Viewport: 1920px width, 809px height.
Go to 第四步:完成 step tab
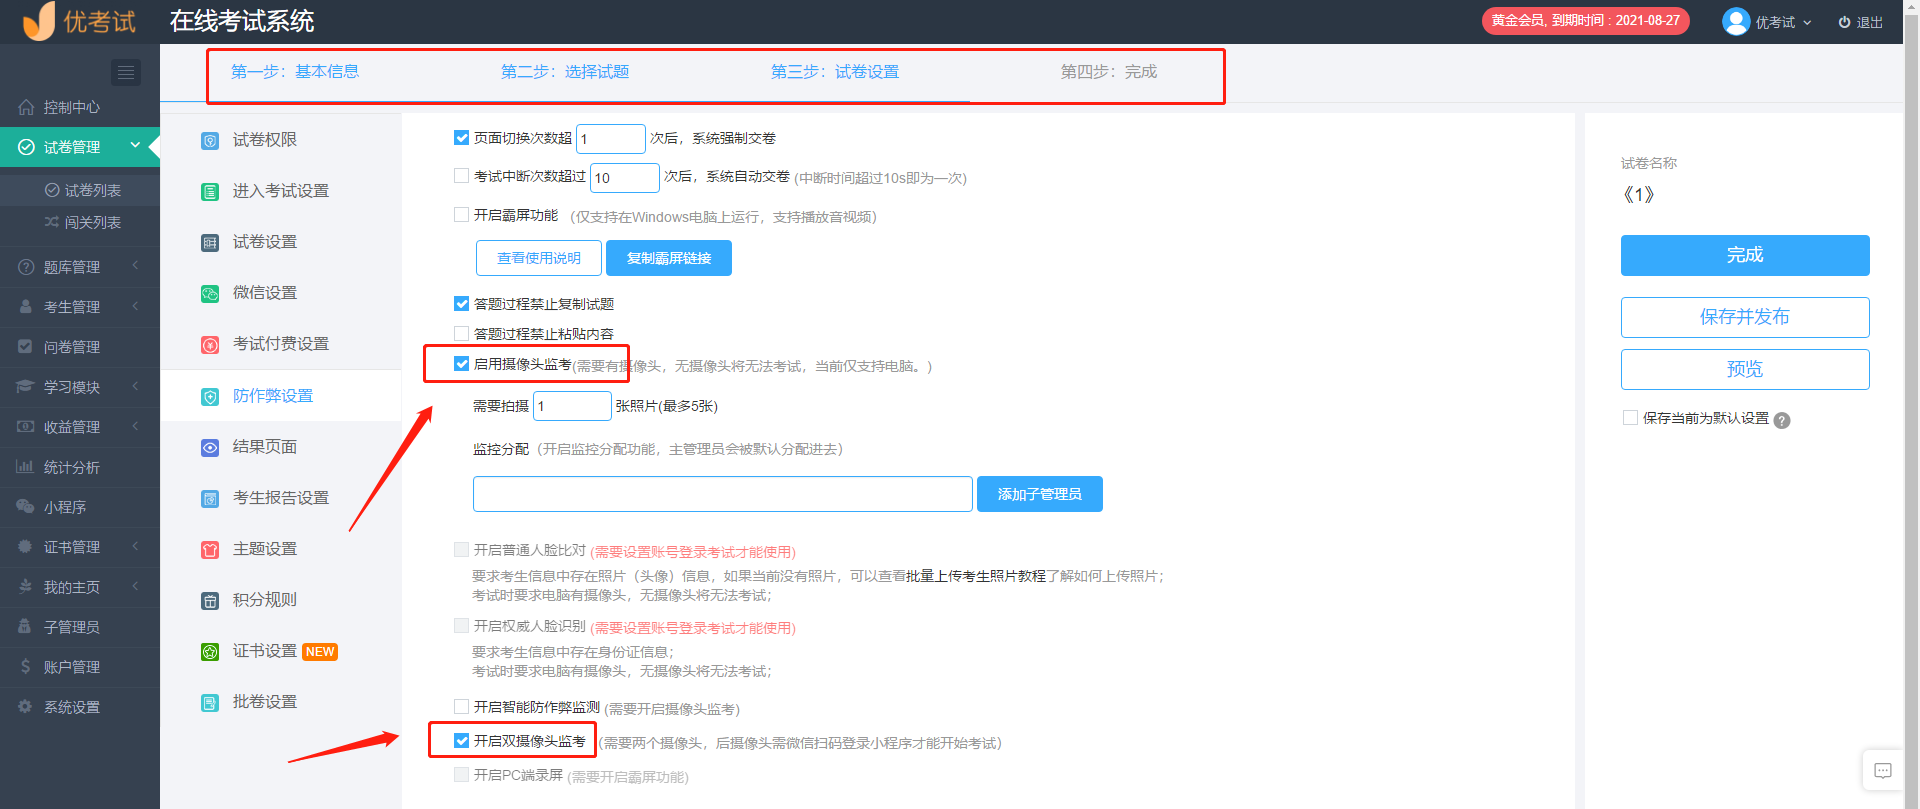[1109, 72]
